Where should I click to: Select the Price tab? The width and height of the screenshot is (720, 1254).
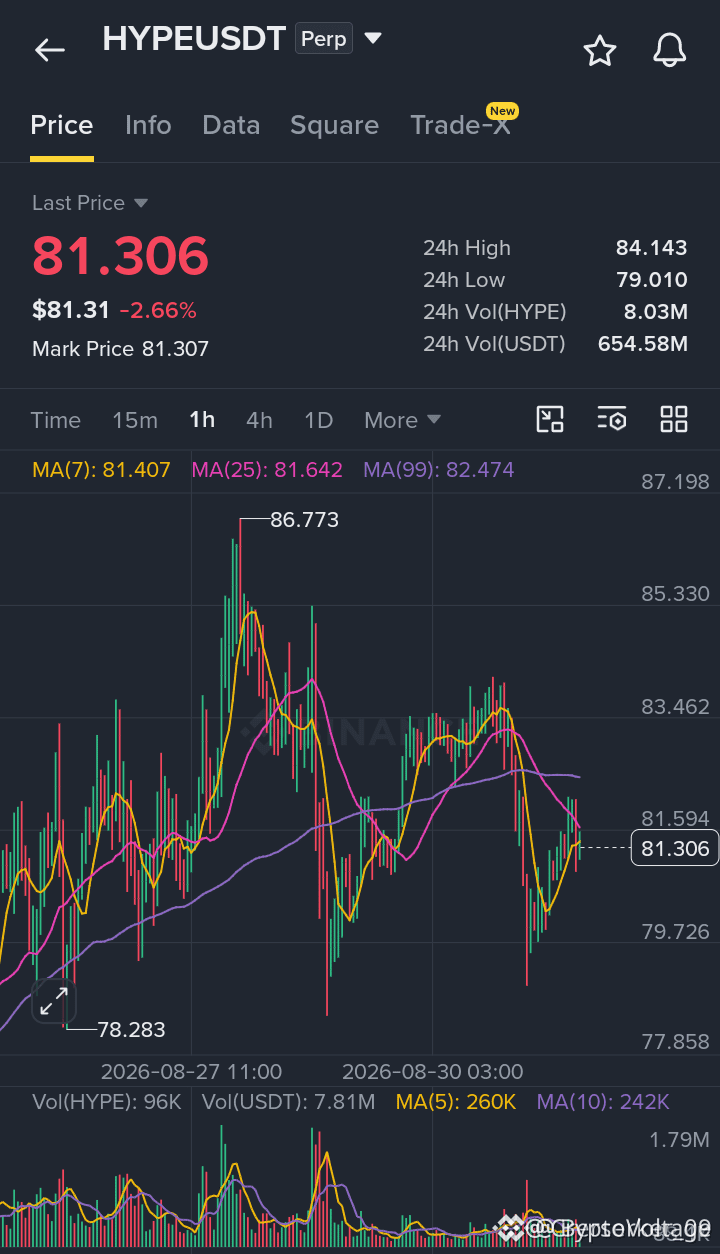coord(62,125)
